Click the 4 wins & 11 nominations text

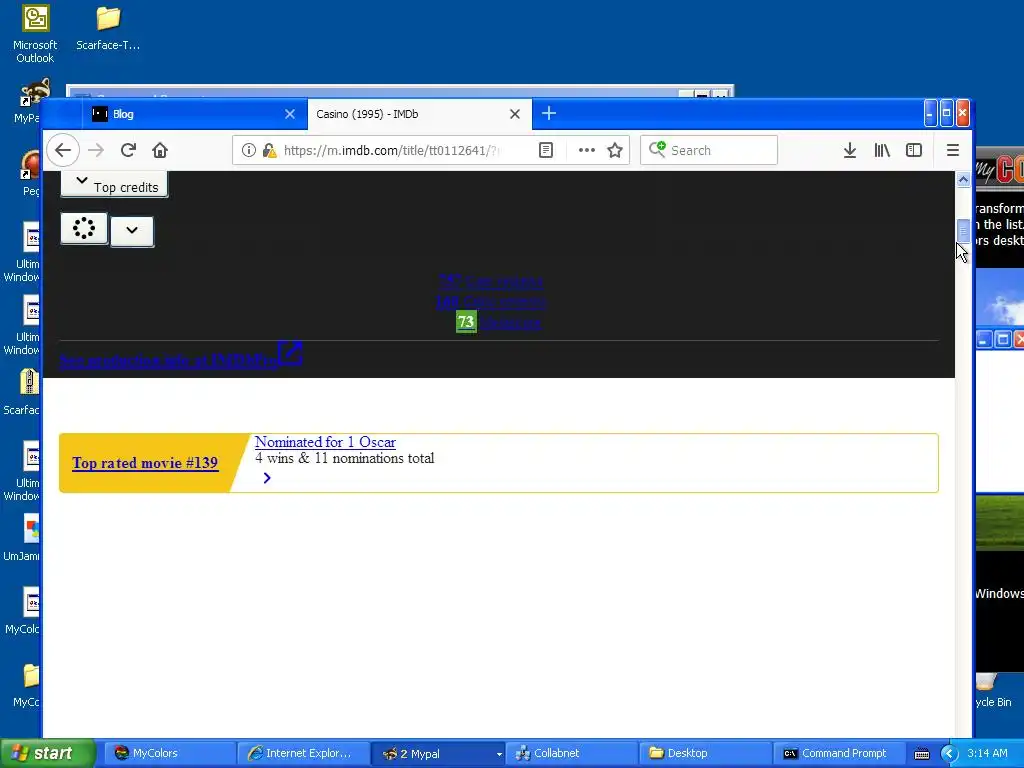coord(344,458)
